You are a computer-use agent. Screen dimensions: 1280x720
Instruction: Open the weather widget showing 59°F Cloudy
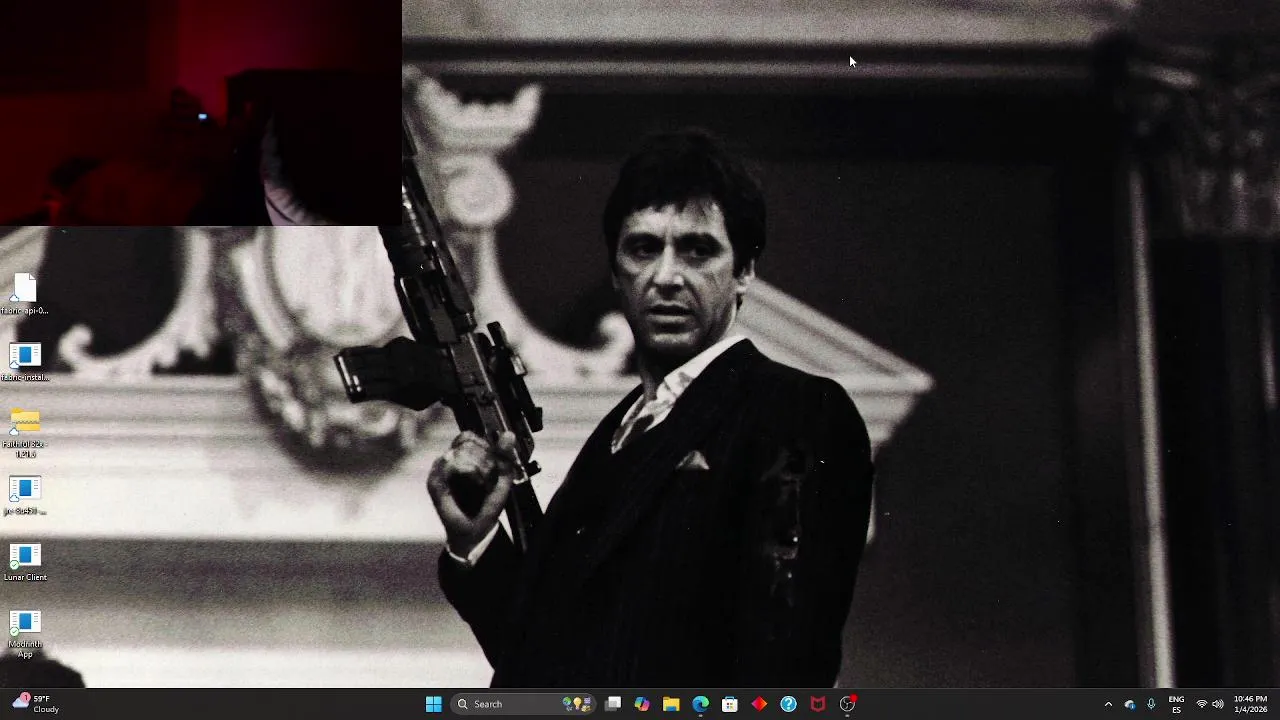point(35,704)
